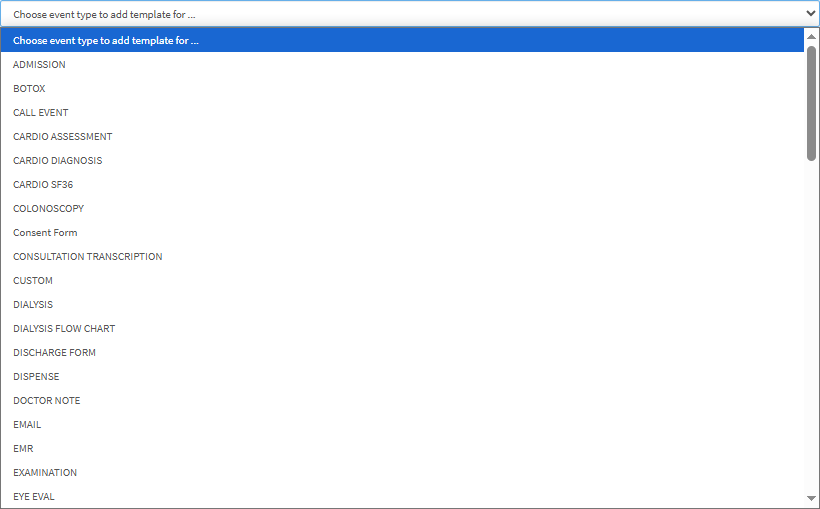Collapse the event type dropdown chevron

tap(810, 14)
